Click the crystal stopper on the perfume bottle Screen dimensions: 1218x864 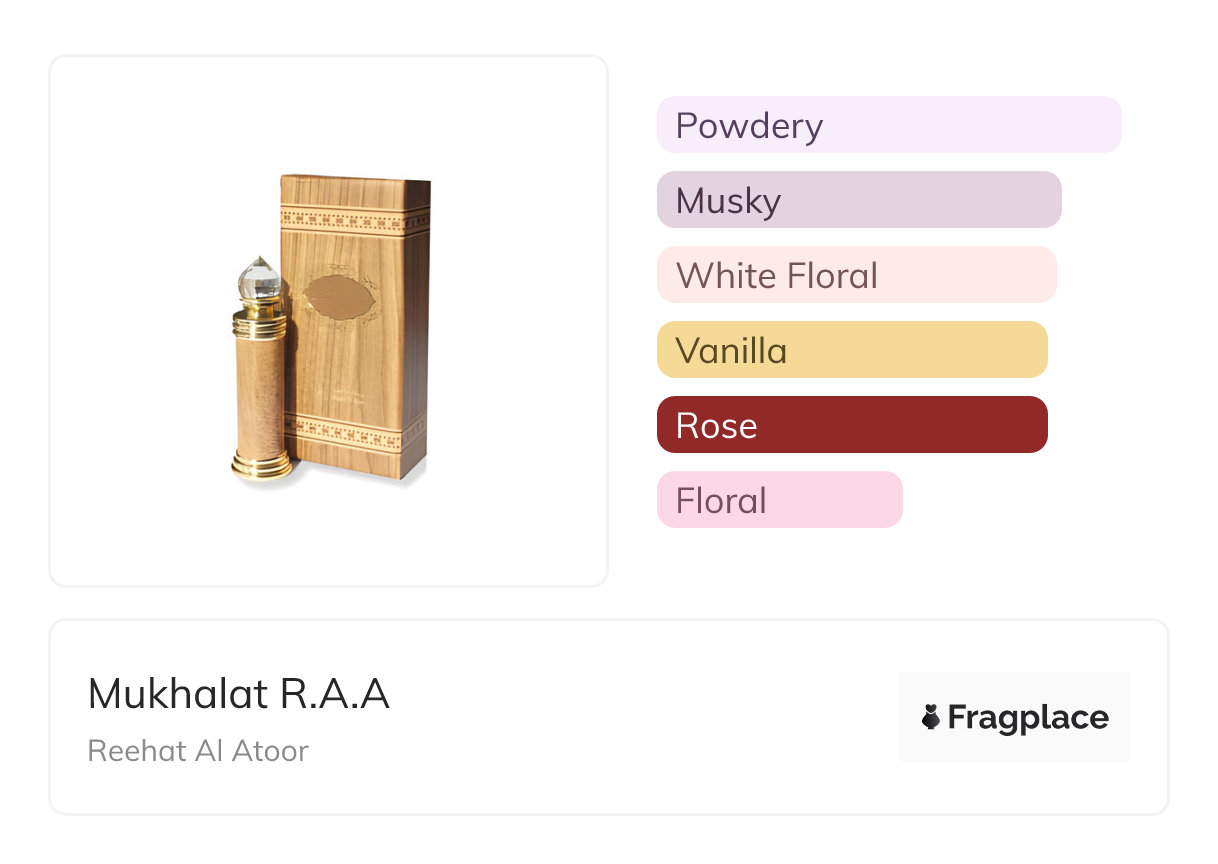coord(261,279)
